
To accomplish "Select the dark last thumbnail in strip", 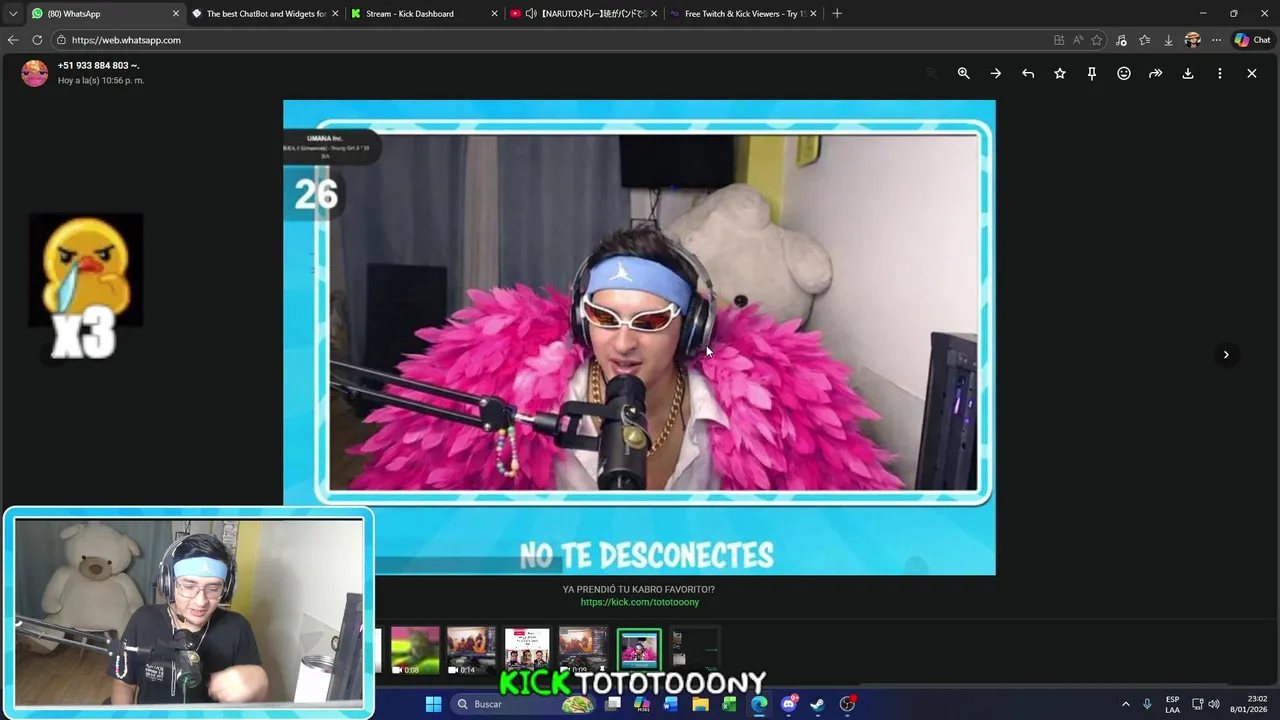I will 695,650.
